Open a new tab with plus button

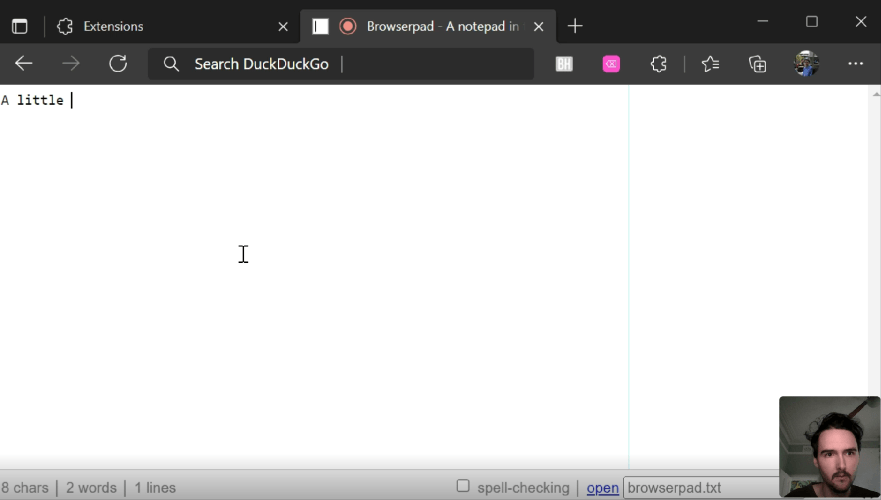575,26
